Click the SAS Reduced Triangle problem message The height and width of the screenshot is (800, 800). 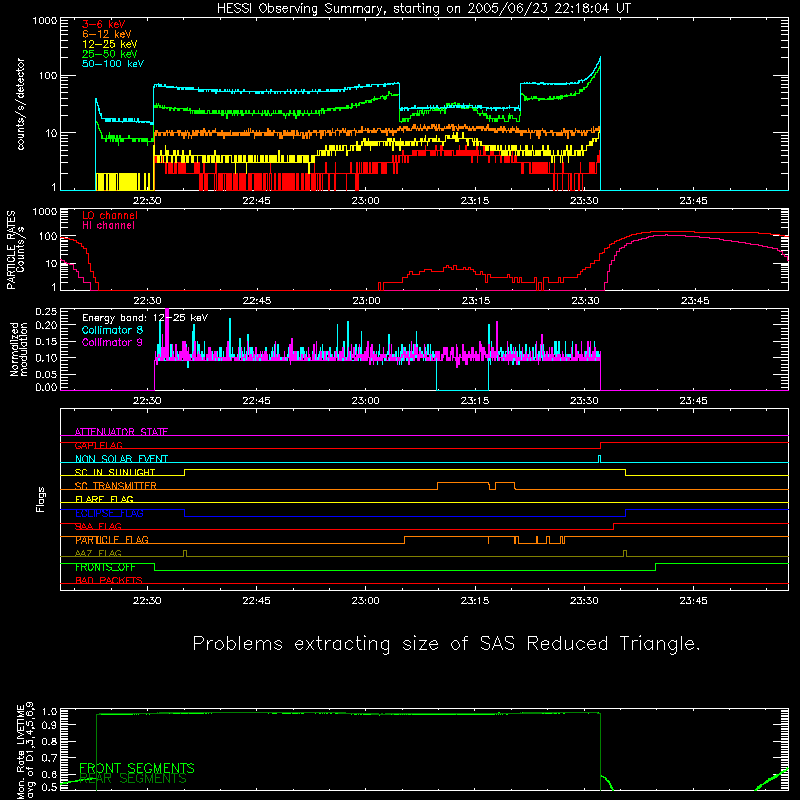pos(446,644)
